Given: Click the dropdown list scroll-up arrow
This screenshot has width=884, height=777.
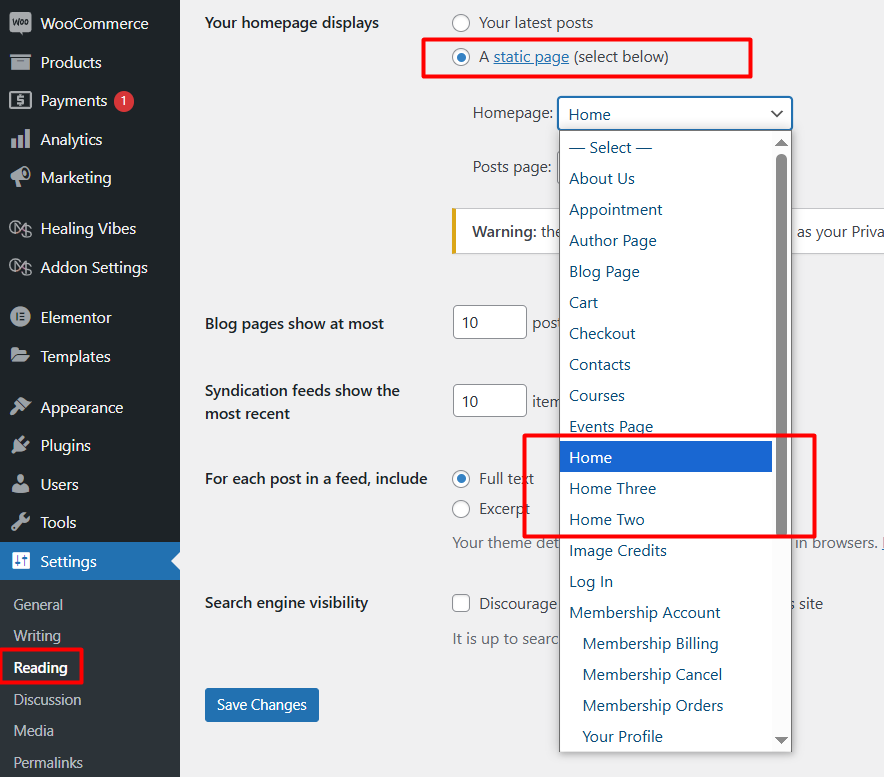Looking at the screenshot, I should [781, 143].
